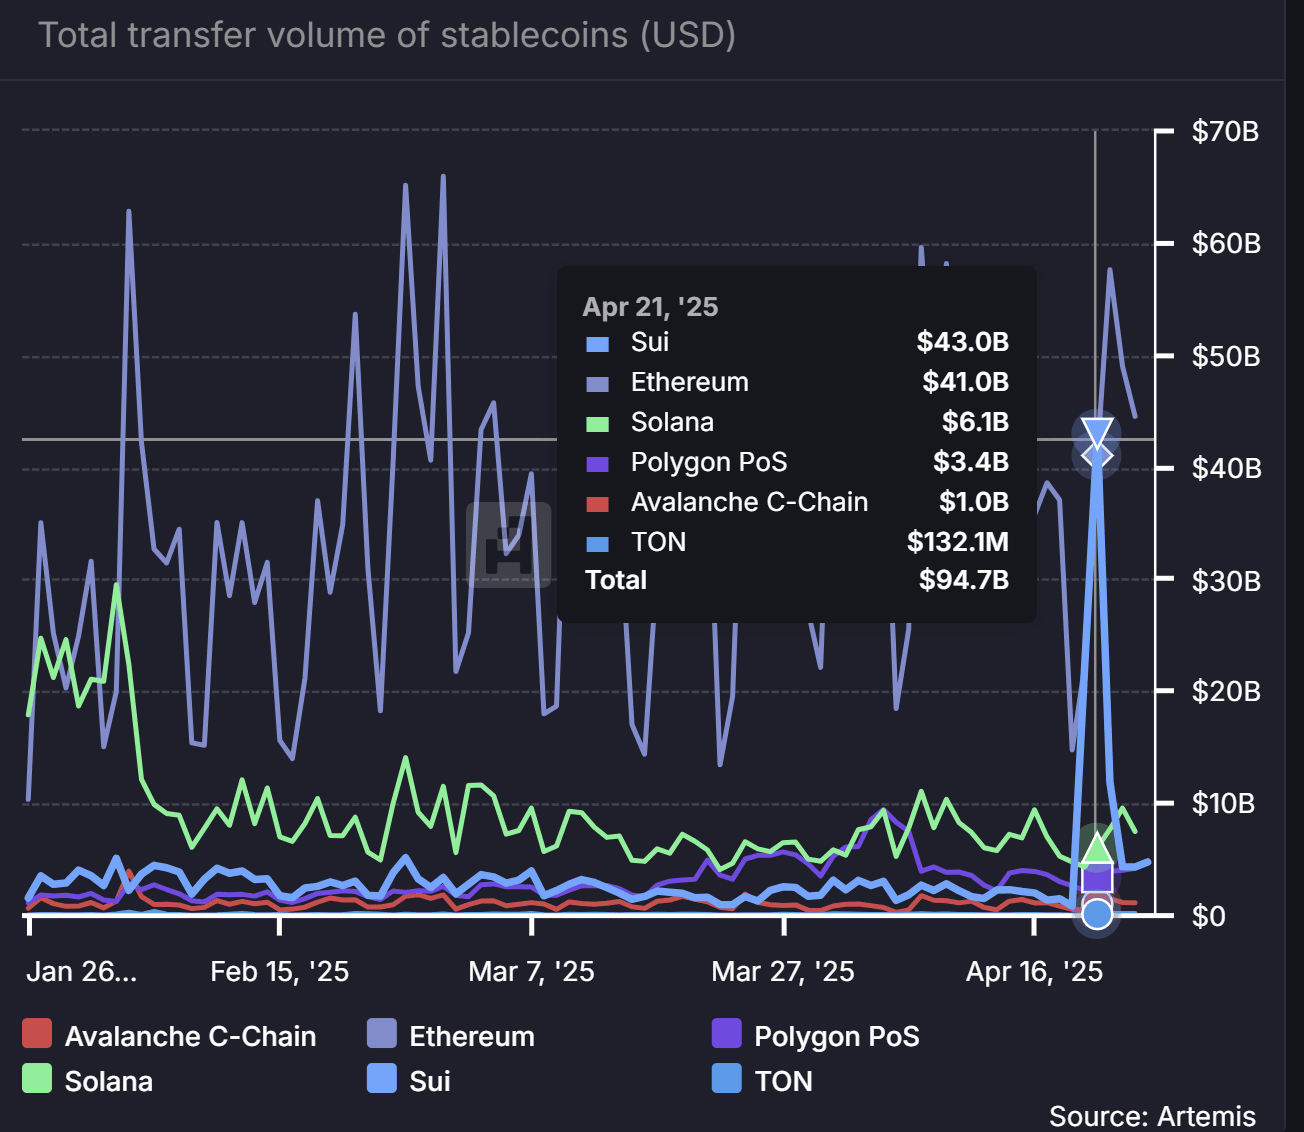This screenshot has height=1132, width=1304.
Task: Click the purple Polygon PoS legend swatch
Action: 727,1034
